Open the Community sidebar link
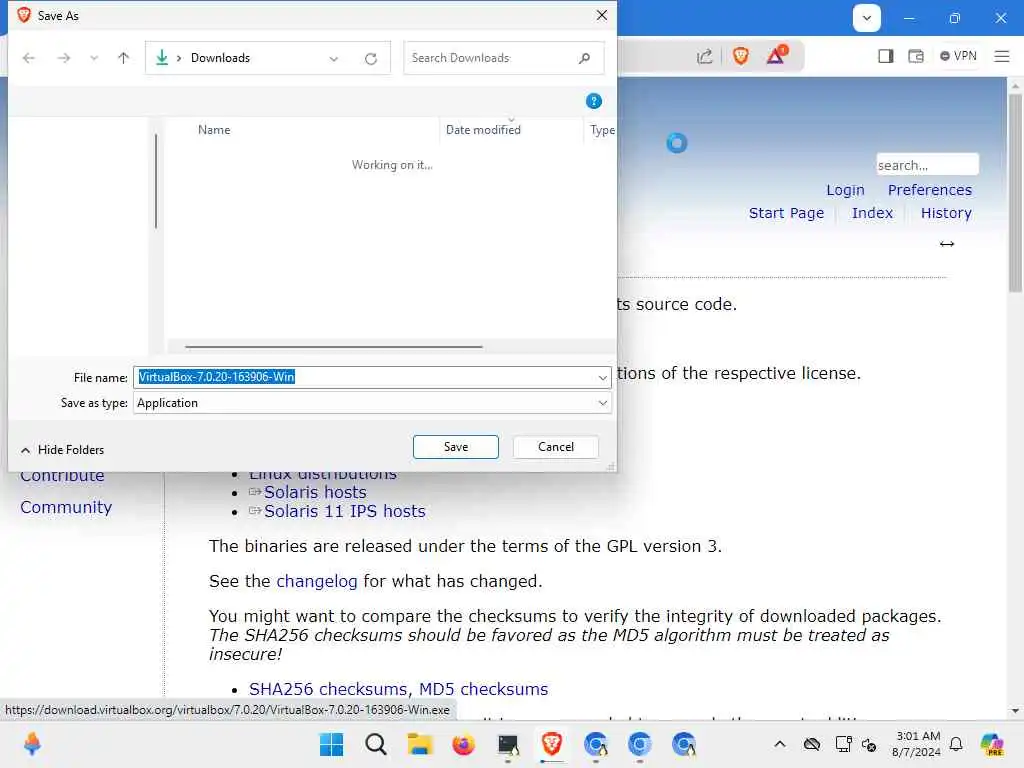The width and height of the screenshot is (1024, 768). click(66, 507)
